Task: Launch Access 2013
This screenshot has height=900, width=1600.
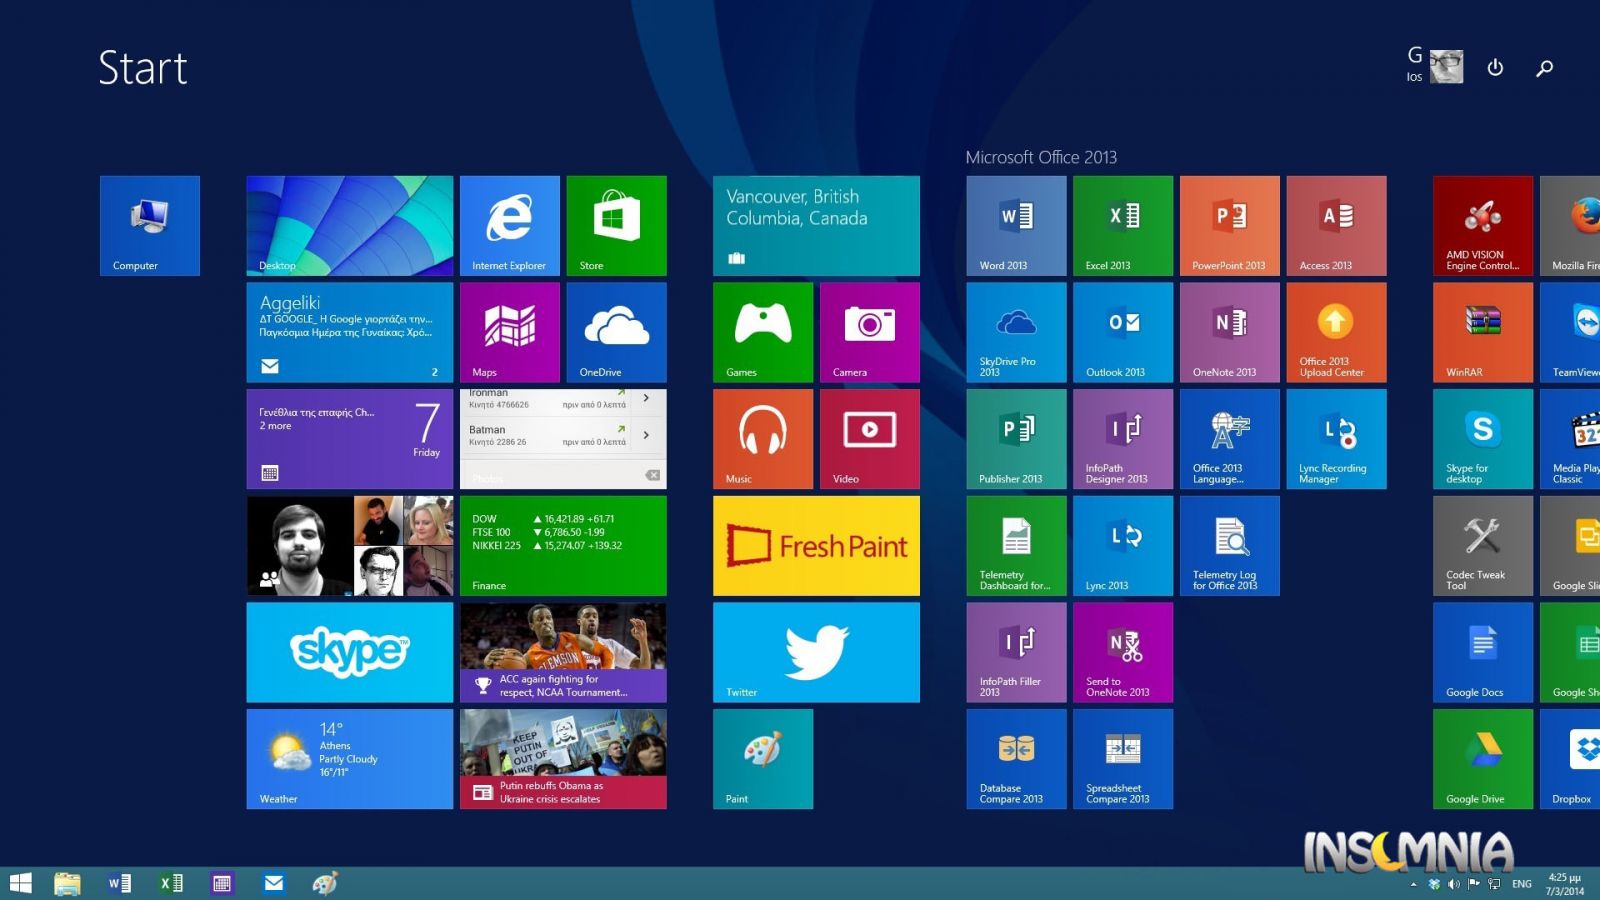Action: click(x=1337, y=226)
